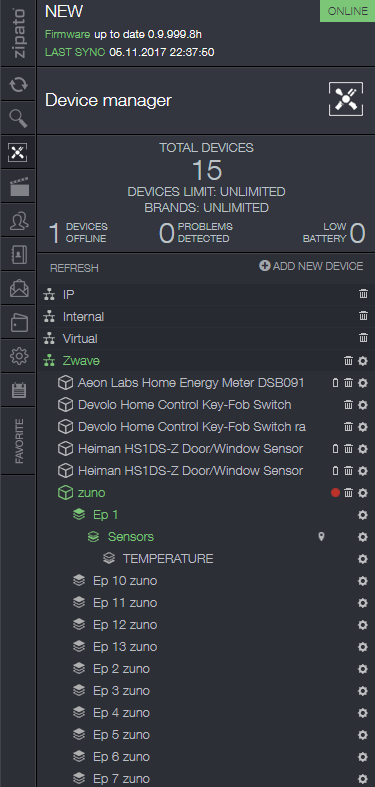The image size is (375, 787).
Task: Collapse the Zwave network node
Action: coord(49,360)
